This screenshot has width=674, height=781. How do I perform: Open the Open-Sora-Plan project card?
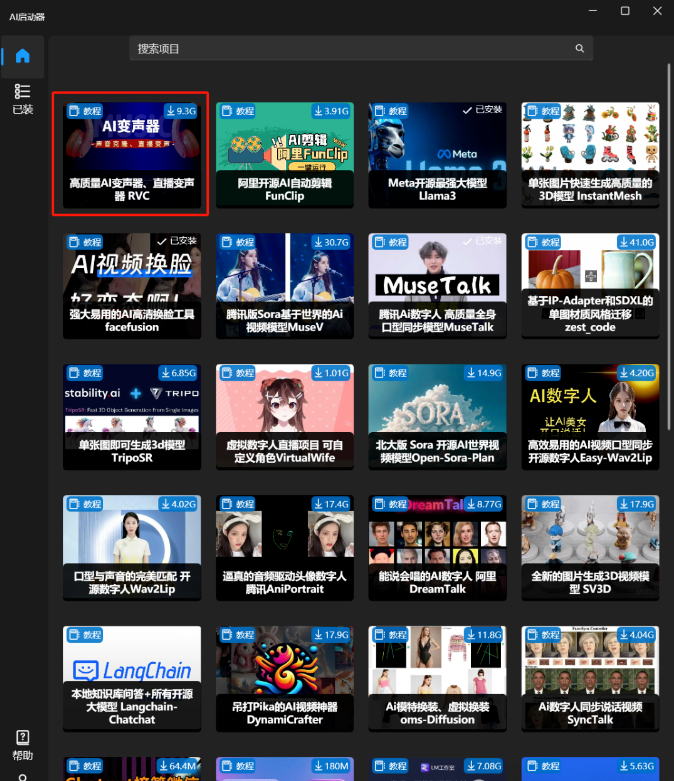point(437,417)
